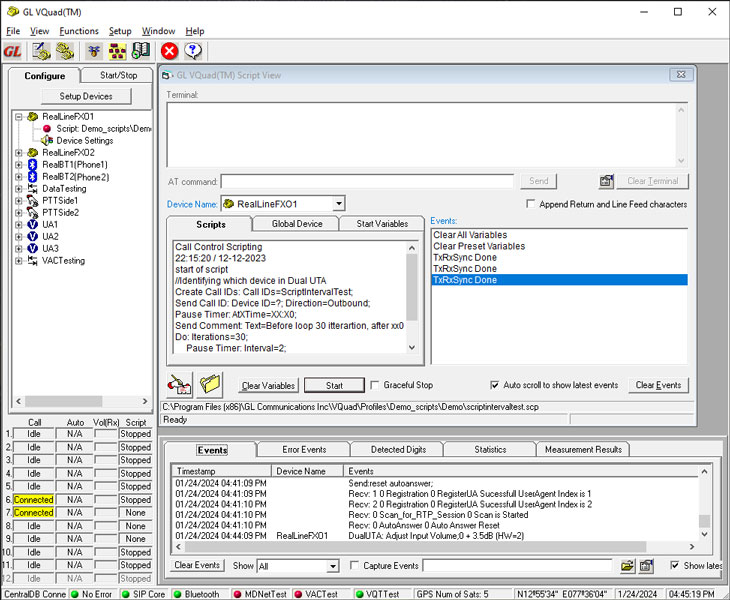Close the Script View window
The width and height of the screenshot is (730, 600).
point(681,74)
